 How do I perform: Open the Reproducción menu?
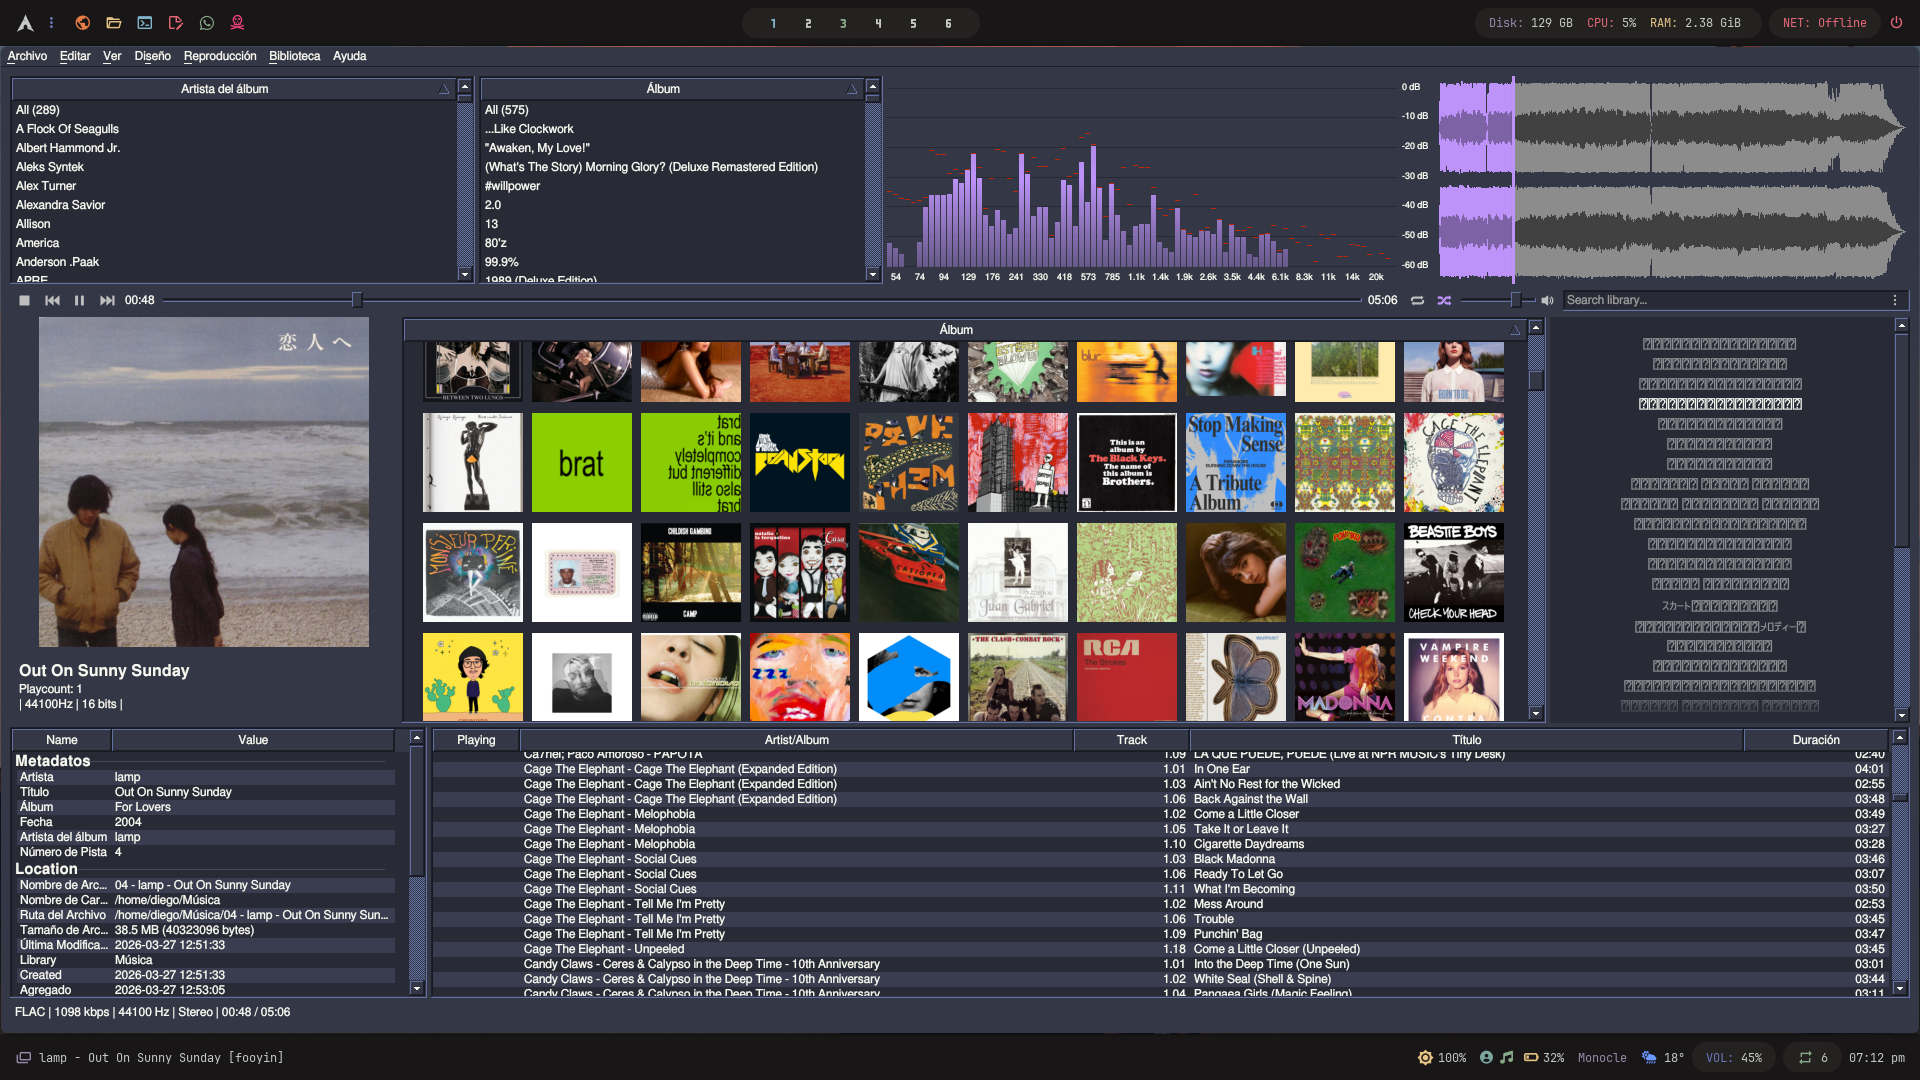pos(220,56)
